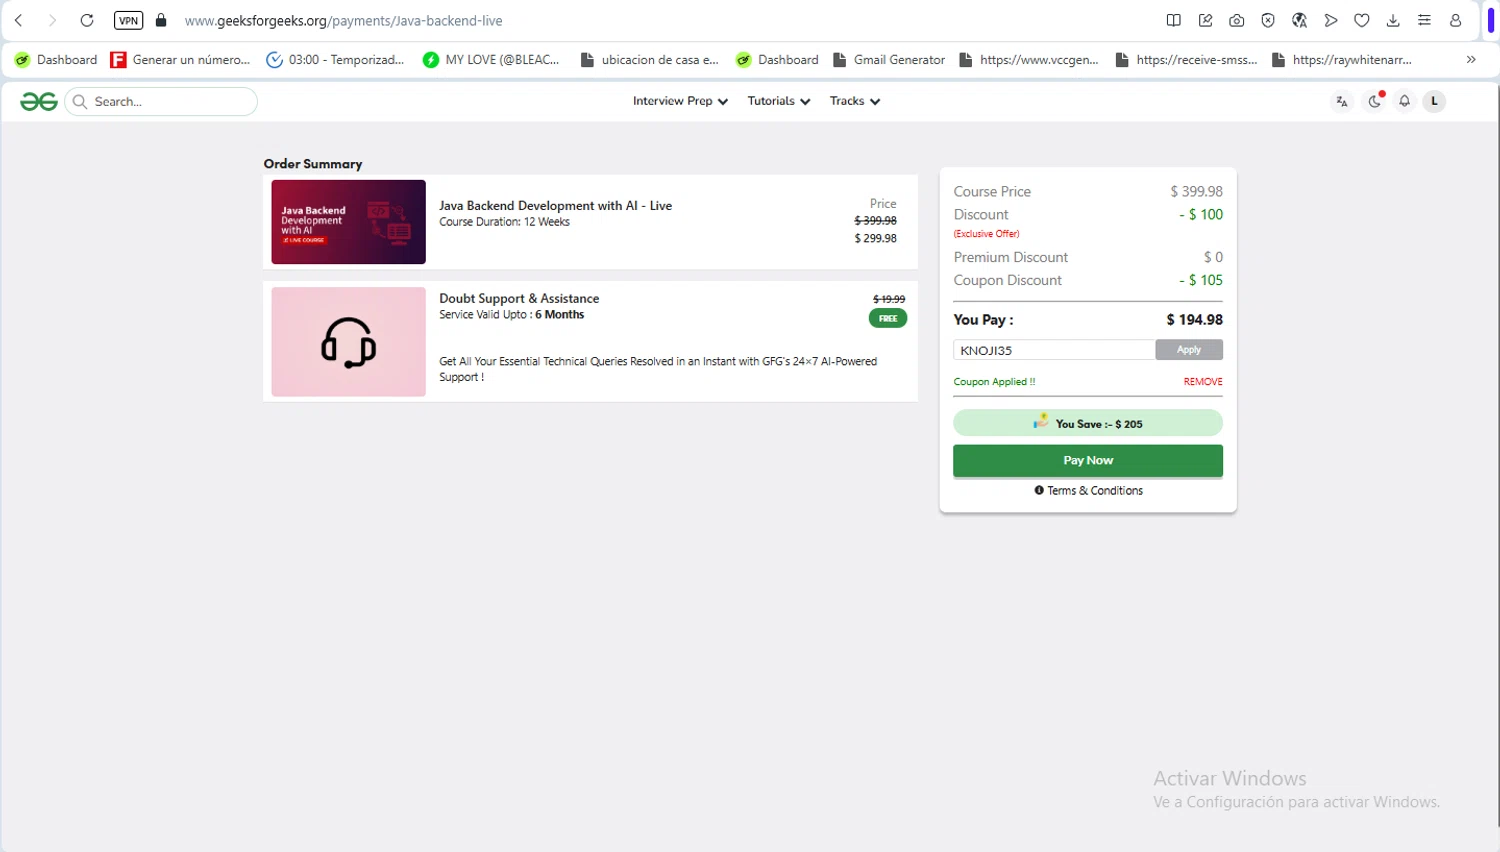The image size is (1500, 852).
Task: Click green FREE badge
Action: pyautogui.click(x=888, y=318)
